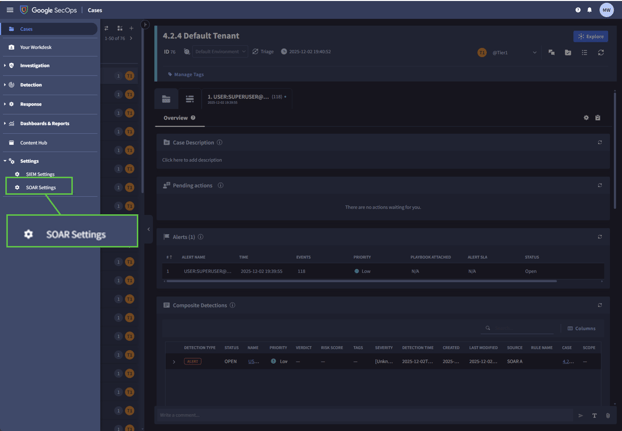This screenshot has width=622, height=431.
Task: Click the help question mark icon
Action: 578,10
